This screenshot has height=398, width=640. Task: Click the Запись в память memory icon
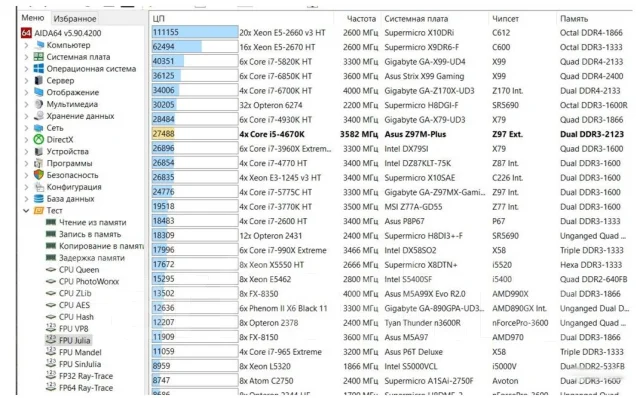(51, 234)
